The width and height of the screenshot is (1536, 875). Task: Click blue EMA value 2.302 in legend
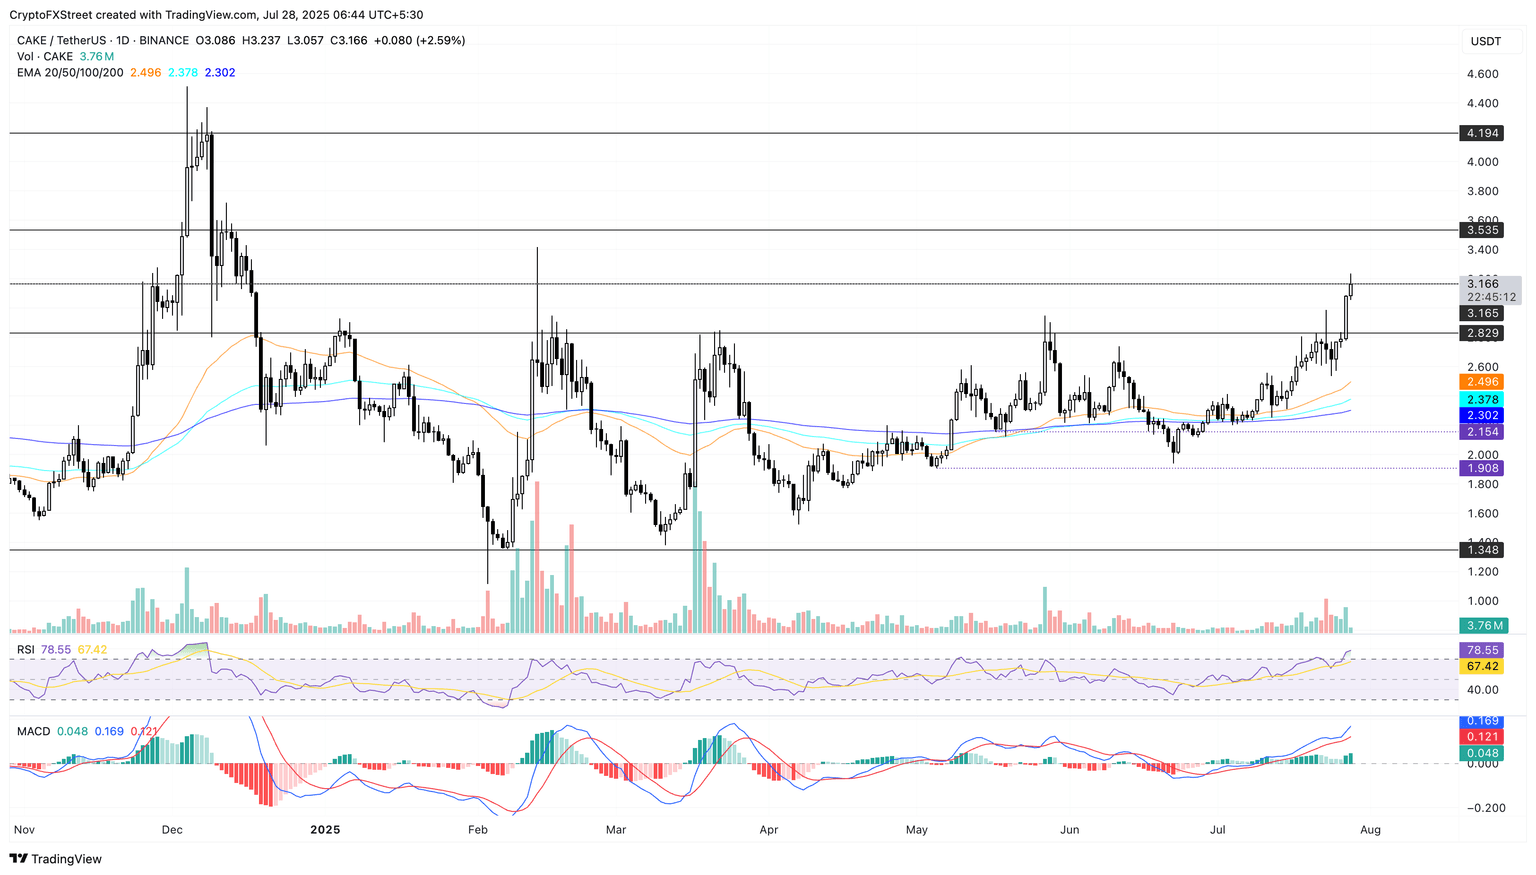pyautogui.click(x=220, y=72)
